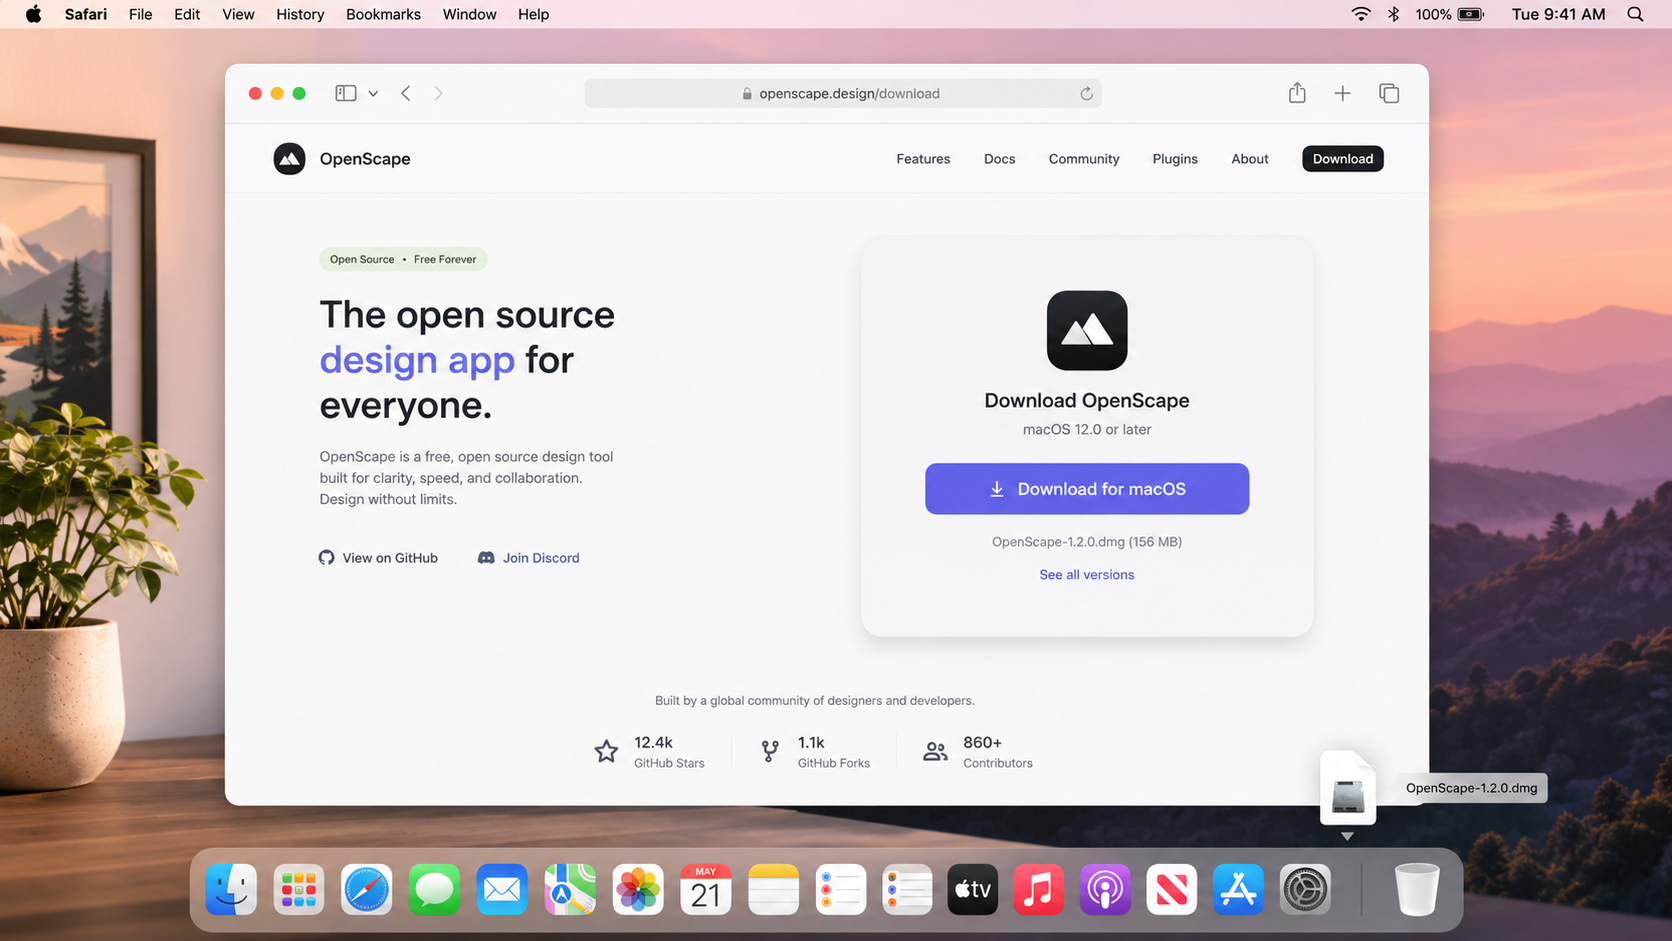1672x941 pixels.
Task: Open the View on GitHub link
Action: coord(378,558)
